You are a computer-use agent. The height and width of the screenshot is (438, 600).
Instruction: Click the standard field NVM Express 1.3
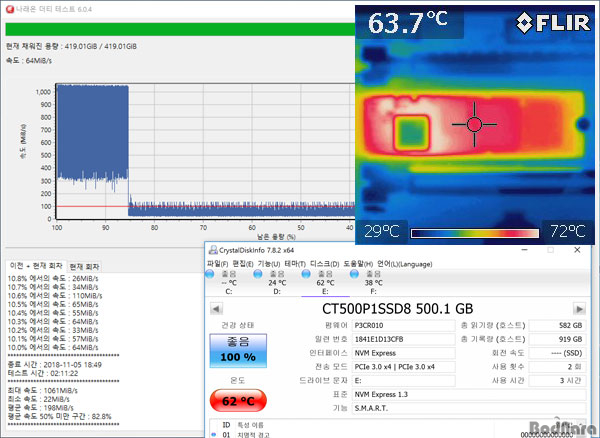(469, 394)
